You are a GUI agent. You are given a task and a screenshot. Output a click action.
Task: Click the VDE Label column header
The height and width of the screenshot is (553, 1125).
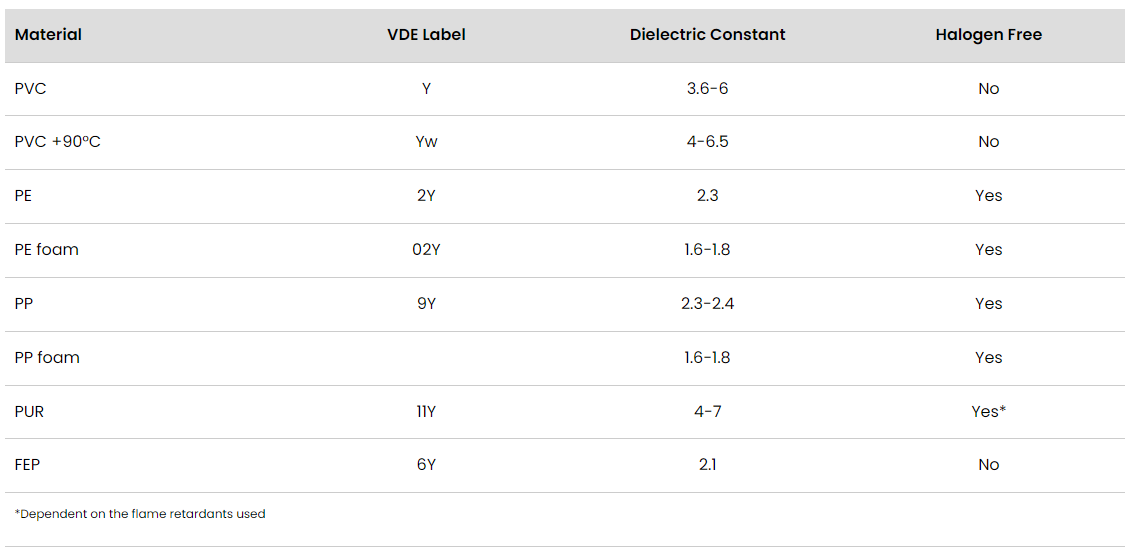click(x=426, y=35)
